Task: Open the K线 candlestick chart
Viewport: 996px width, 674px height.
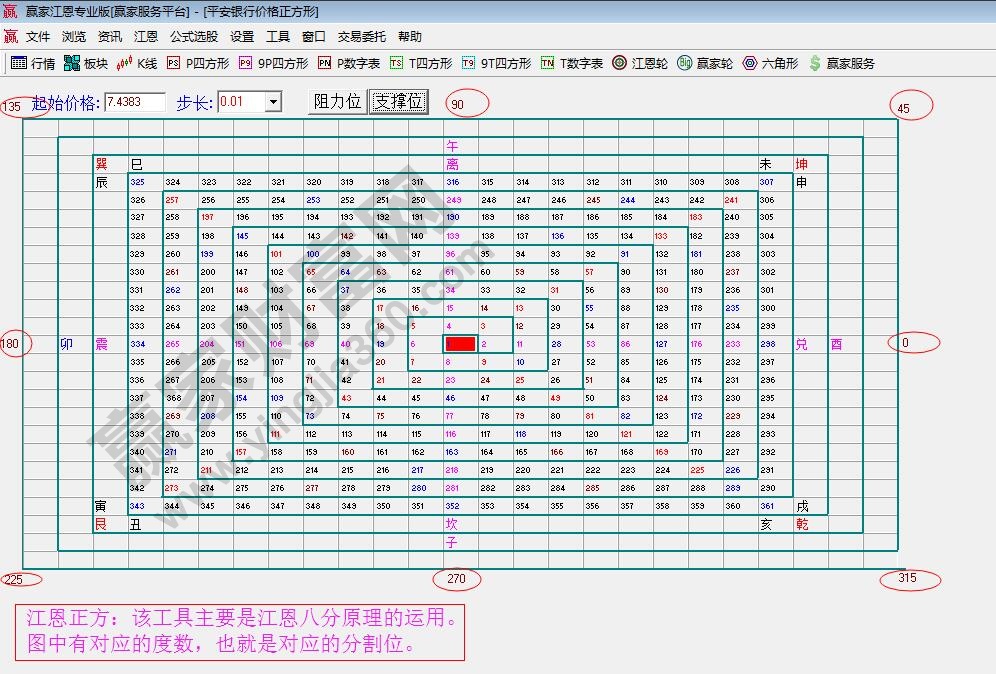Action: 137,63
